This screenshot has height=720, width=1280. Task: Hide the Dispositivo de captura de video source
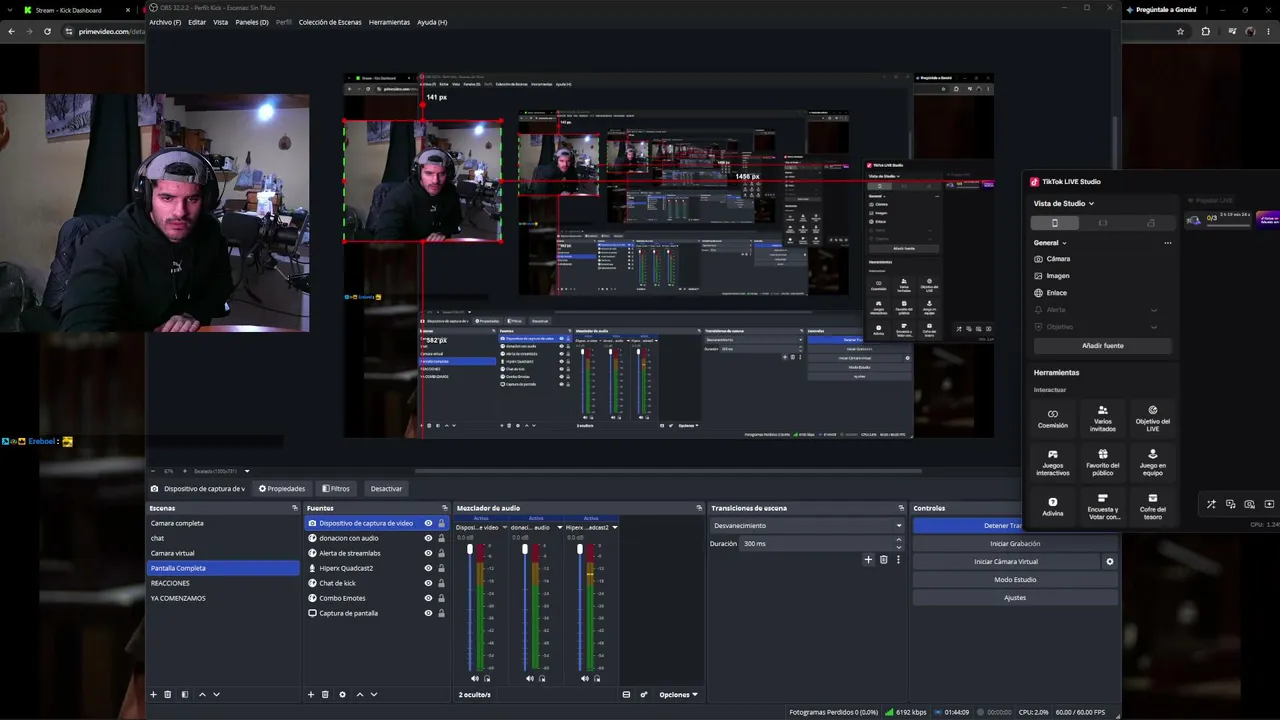point(428,523)
